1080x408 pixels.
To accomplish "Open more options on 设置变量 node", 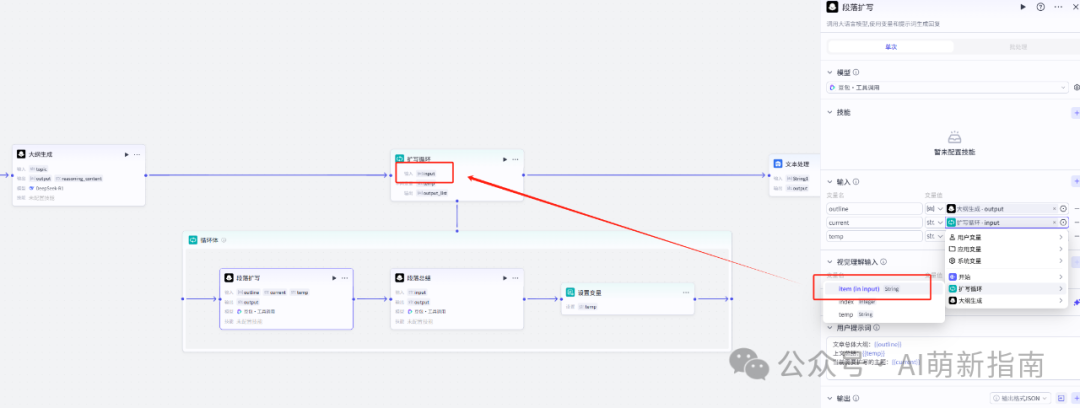I will click(685, 292).
